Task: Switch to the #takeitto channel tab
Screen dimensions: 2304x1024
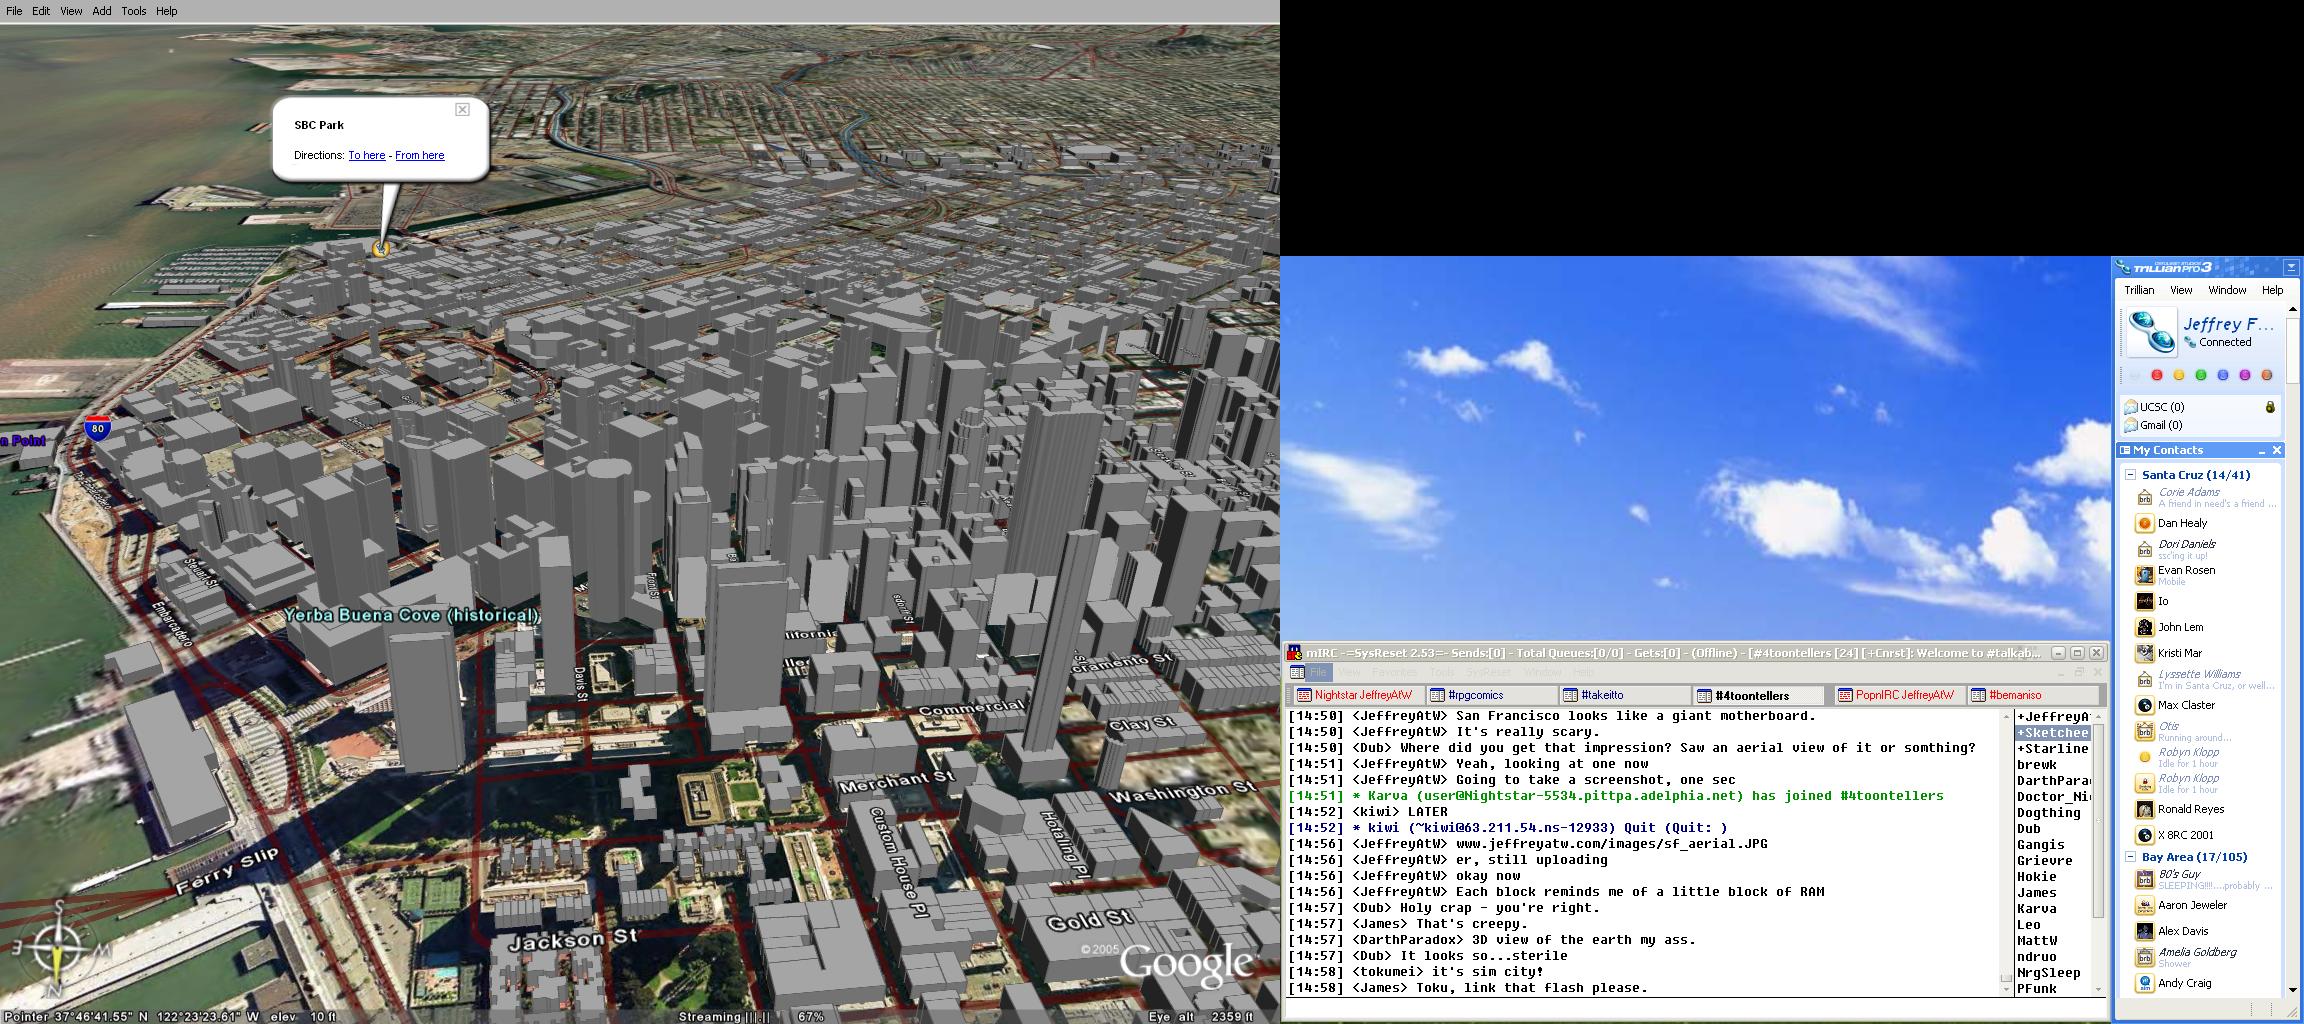Action: point(1625,695)
